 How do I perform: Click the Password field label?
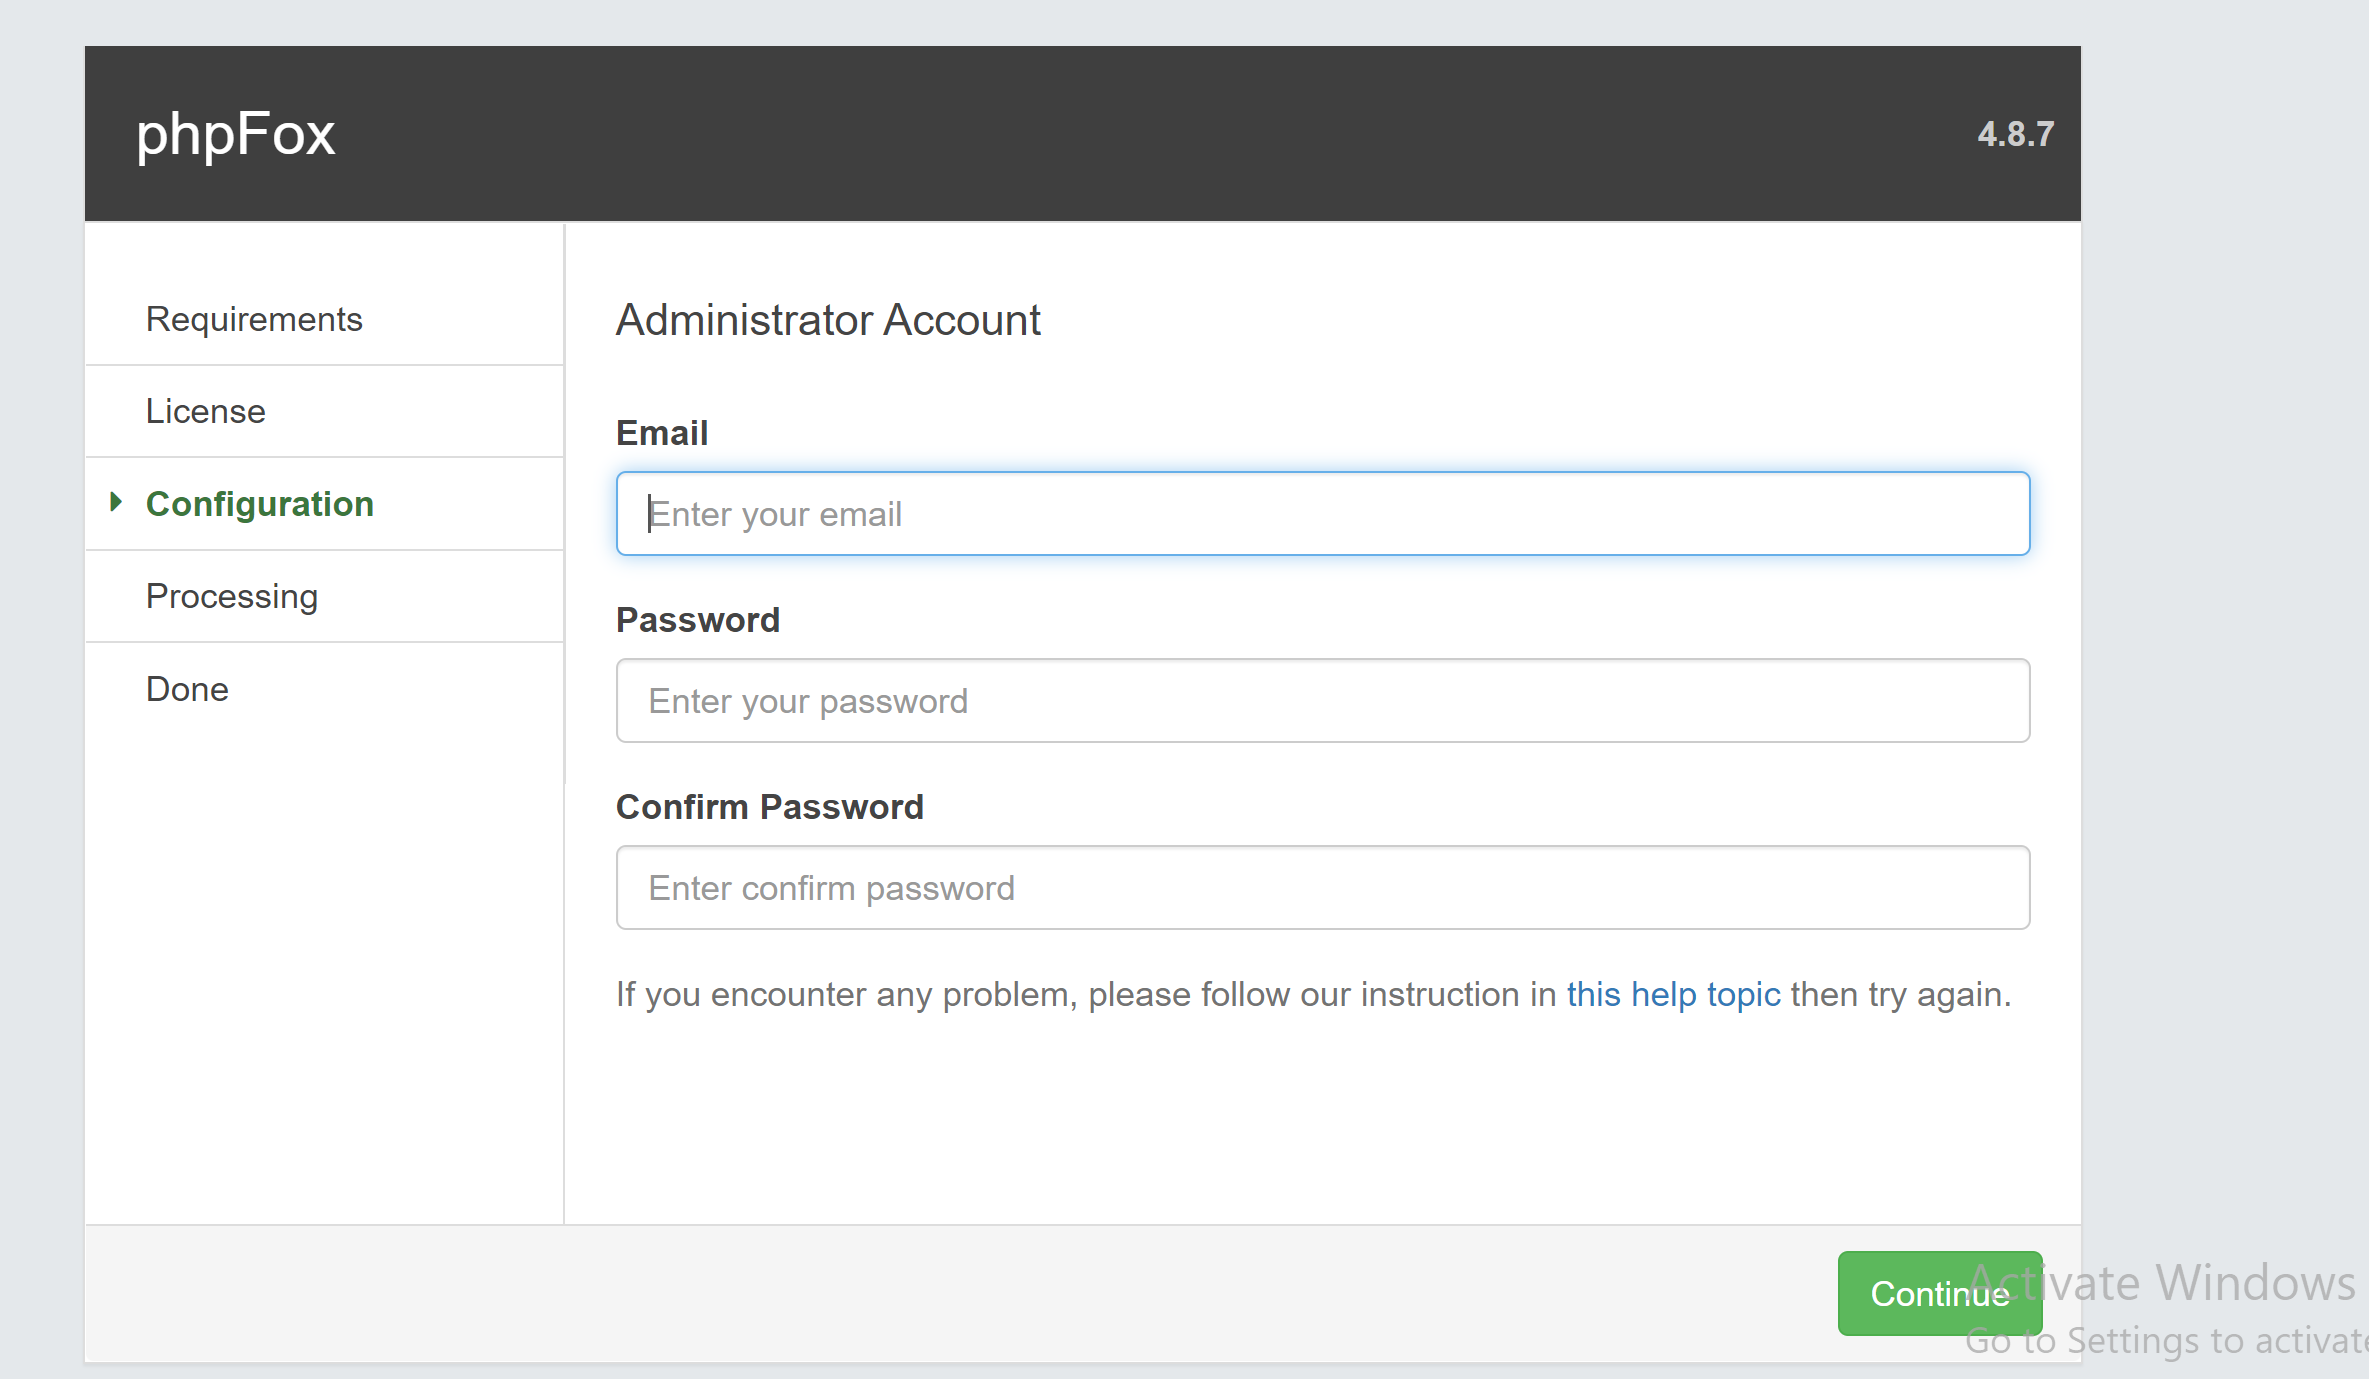(698, 620)
